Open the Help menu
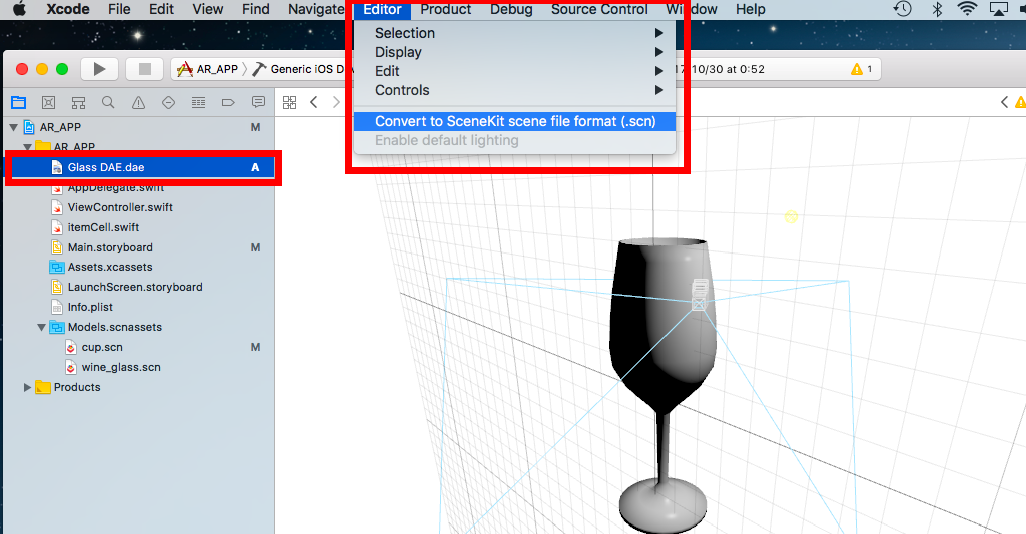Viewport: 1026px width, 534px height. [x=750, y=9]
